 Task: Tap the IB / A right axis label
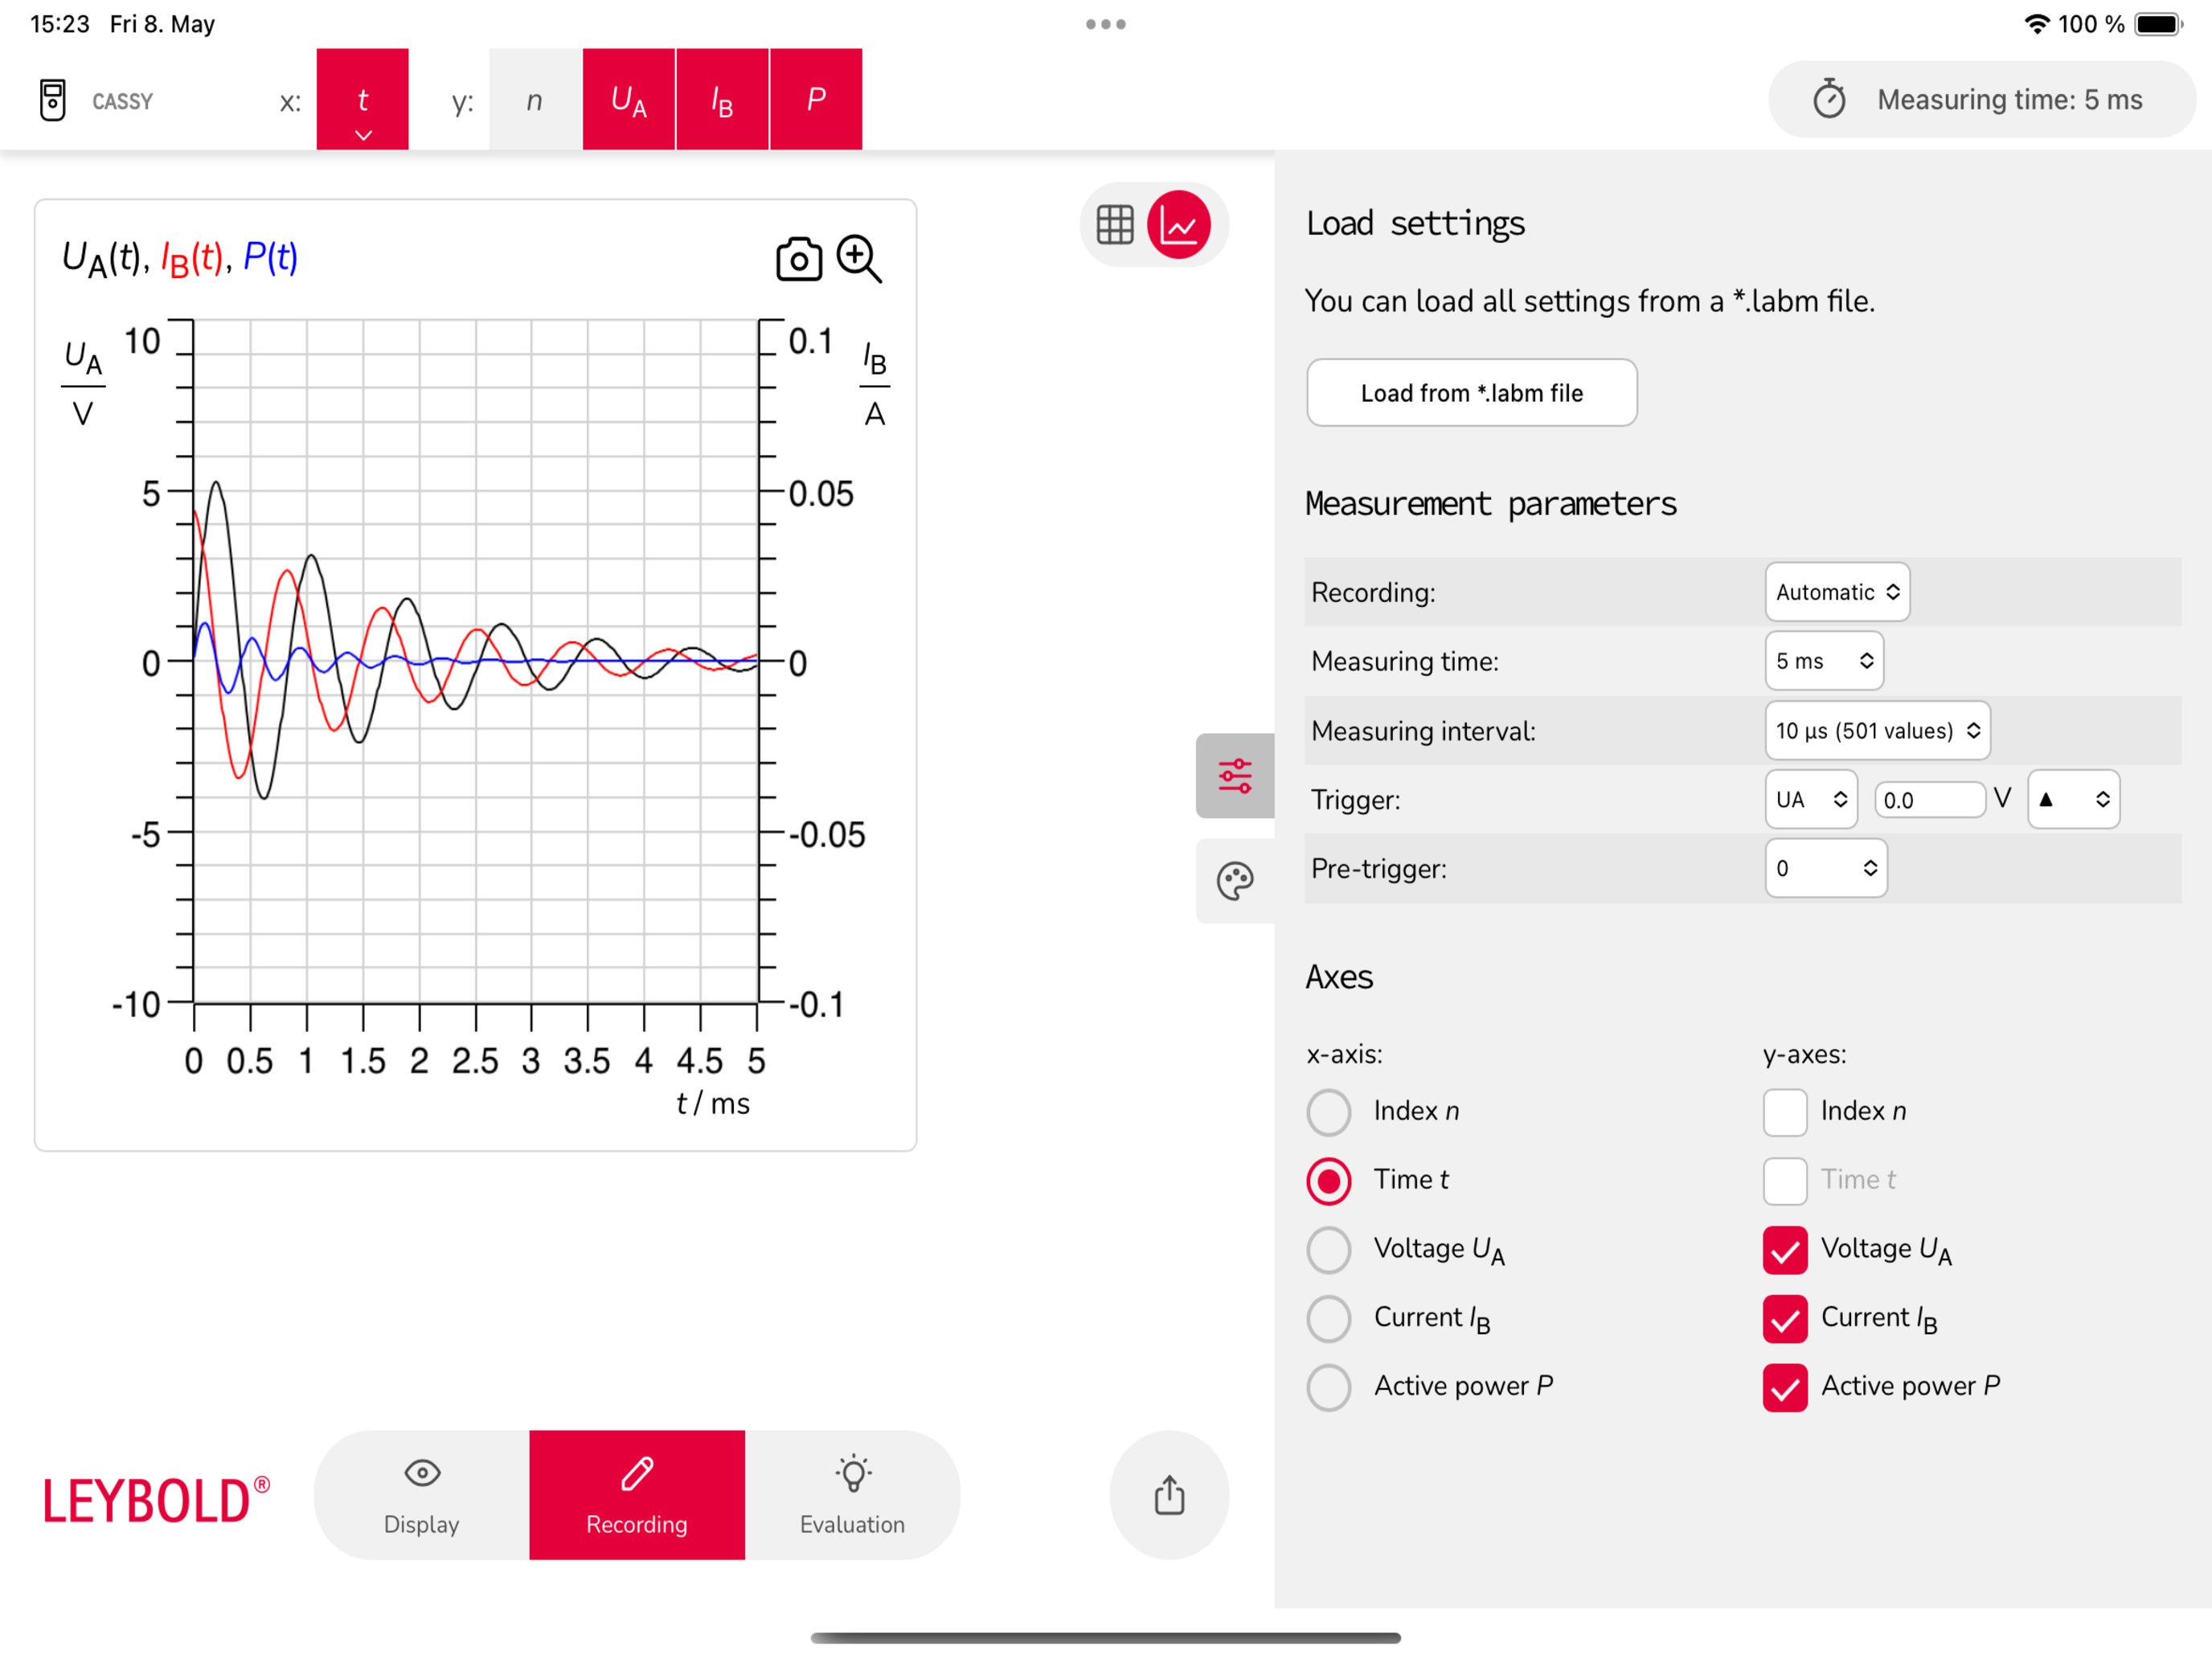click(x=875, y=384)
